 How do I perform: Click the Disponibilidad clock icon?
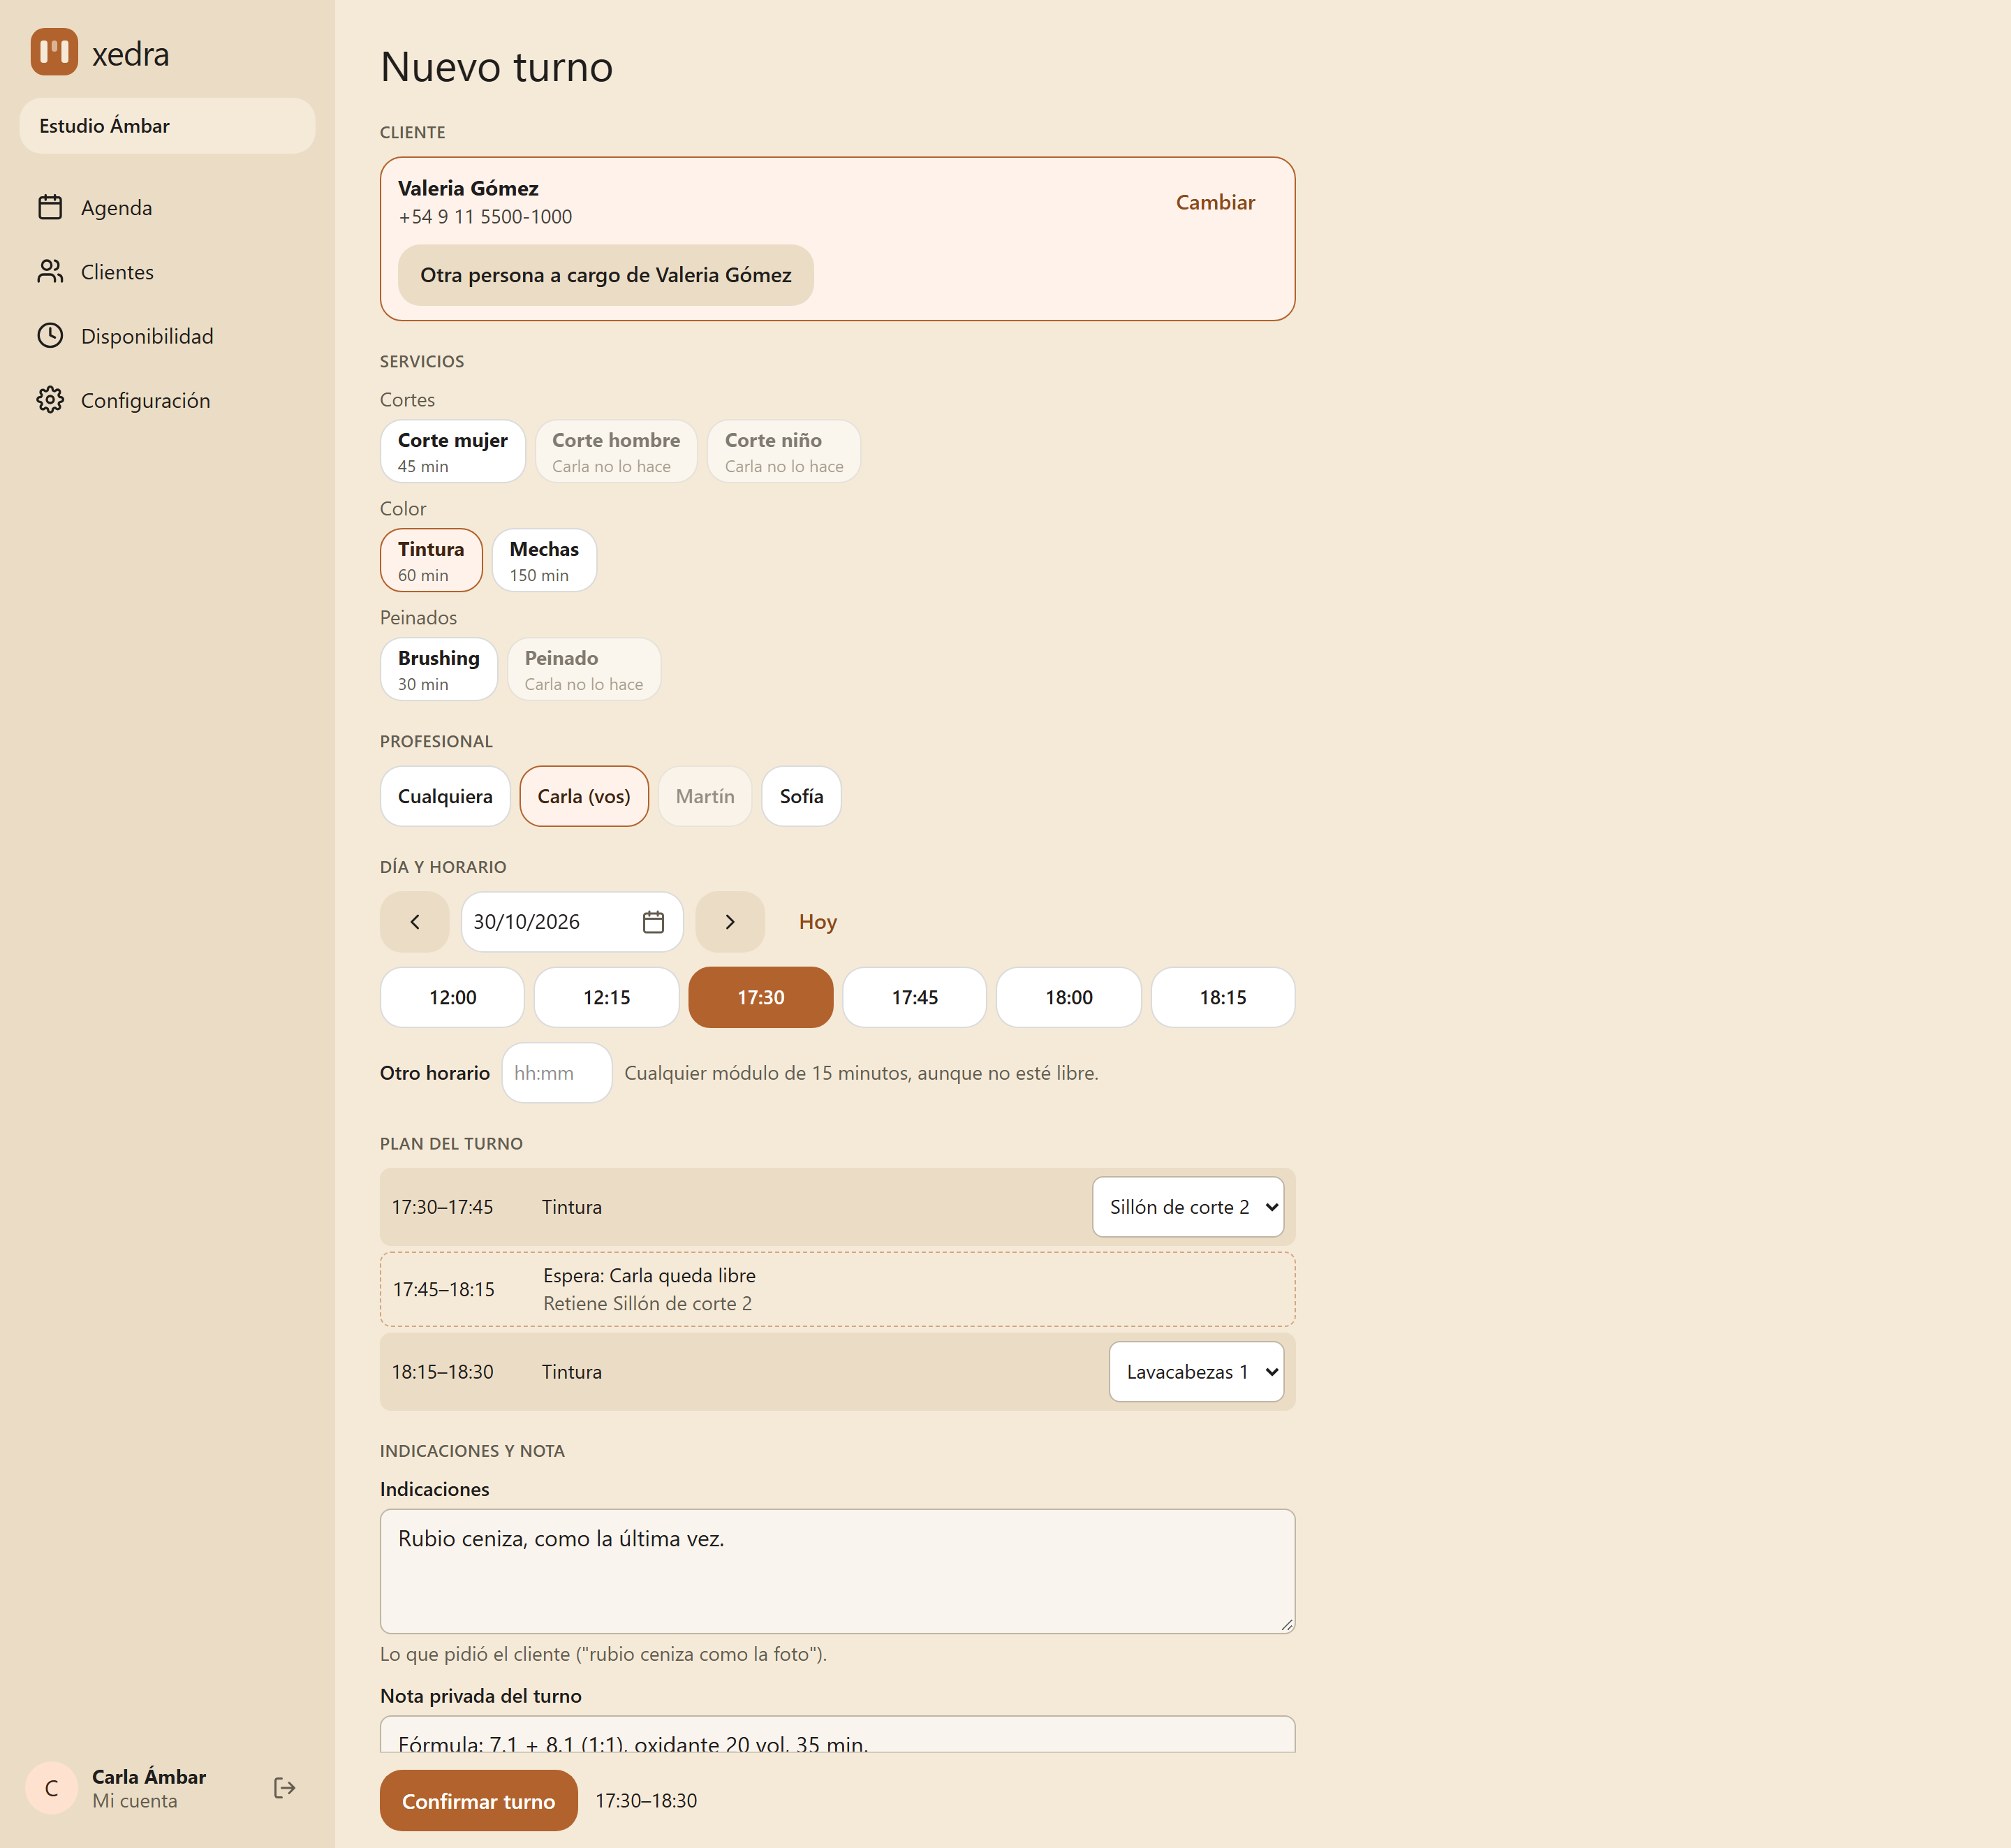[50, 335]
